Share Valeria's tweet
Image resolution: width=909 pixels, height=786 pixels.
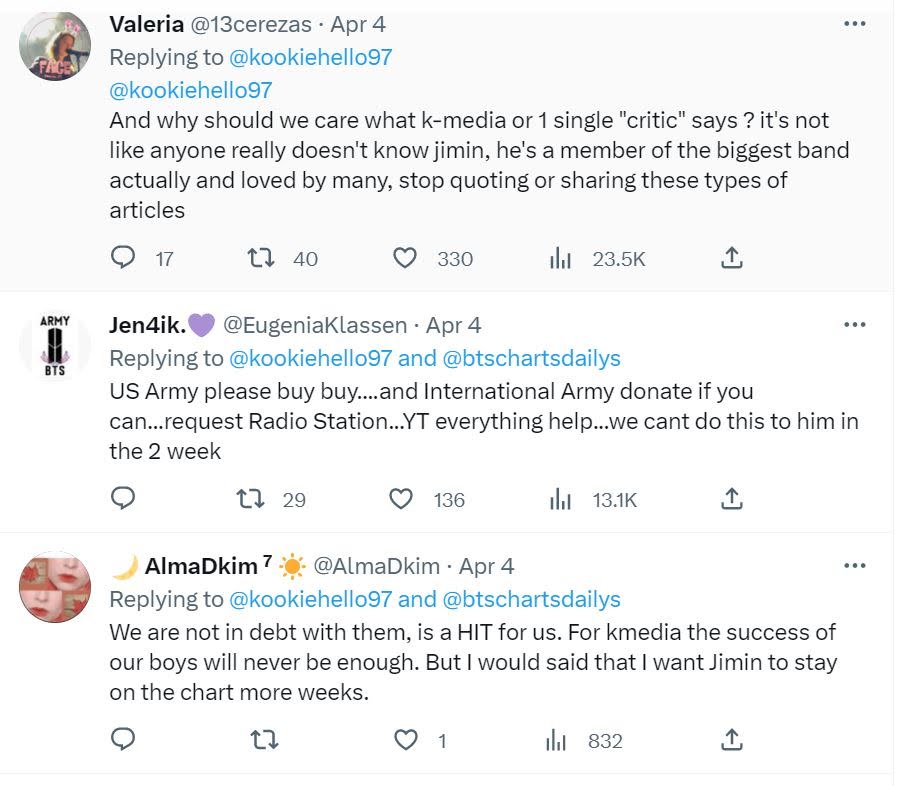pyautogui.click(x=731, y=258)
